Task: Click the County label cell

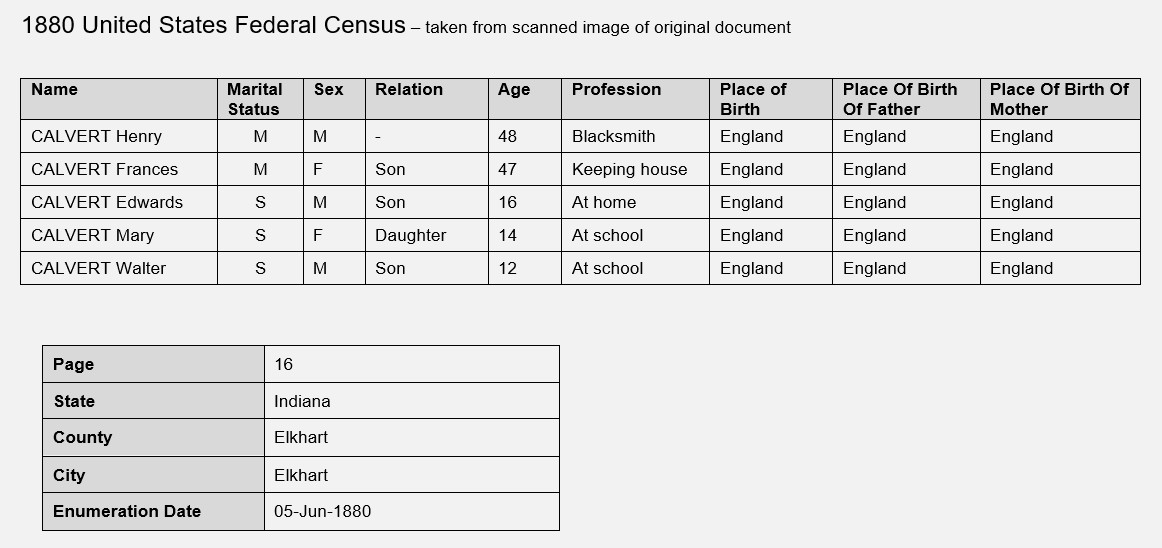Action: 153,438
